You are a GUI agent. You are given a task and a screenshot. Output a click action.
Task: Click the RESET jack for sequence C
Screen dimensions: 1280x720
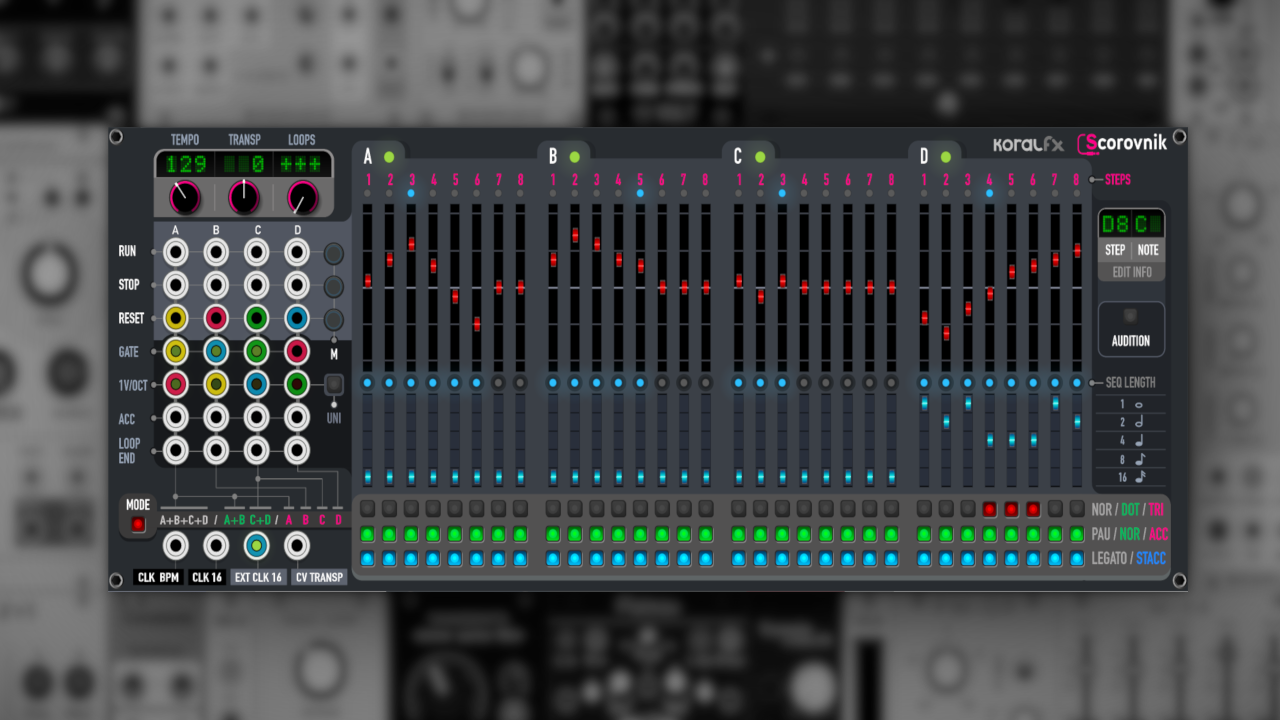coord(256,319)
